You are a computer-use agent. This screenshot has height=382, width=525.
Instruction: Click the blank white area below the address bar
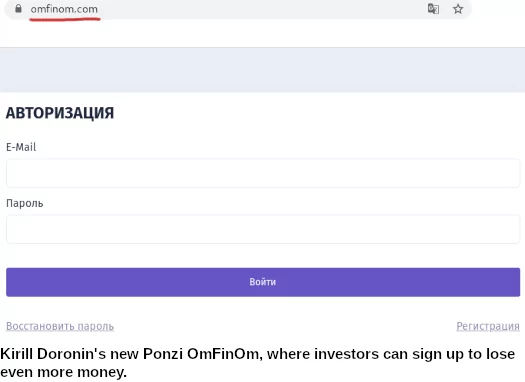(262, 33)
